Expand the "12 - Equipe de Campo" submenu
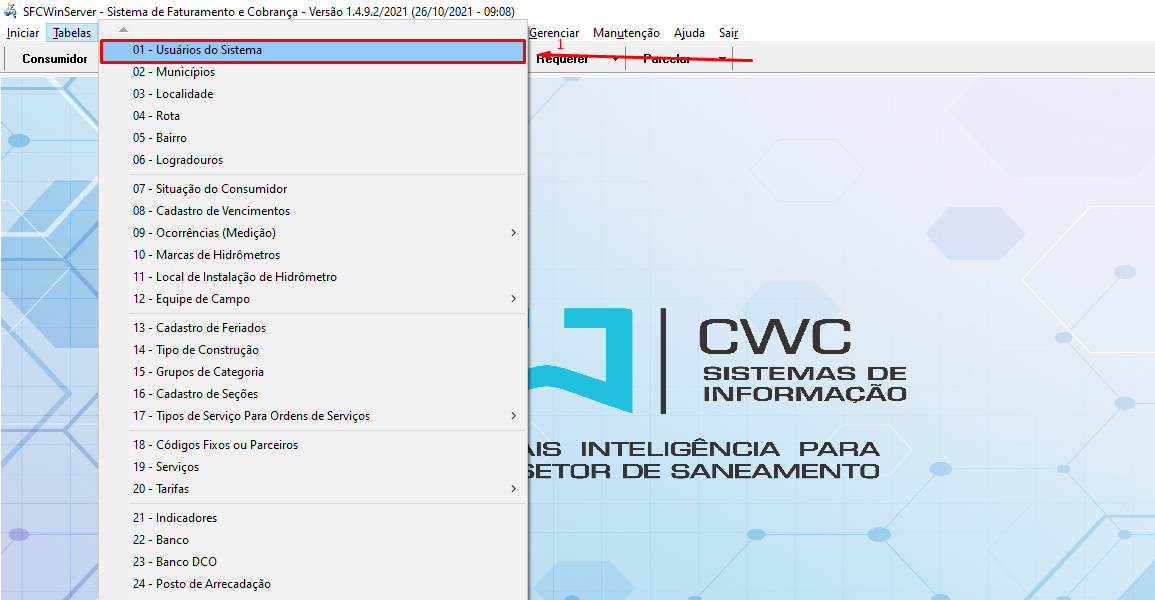The width and height of the screenshot is (1155, 600). pyautogui.click(x=513, y=298)
